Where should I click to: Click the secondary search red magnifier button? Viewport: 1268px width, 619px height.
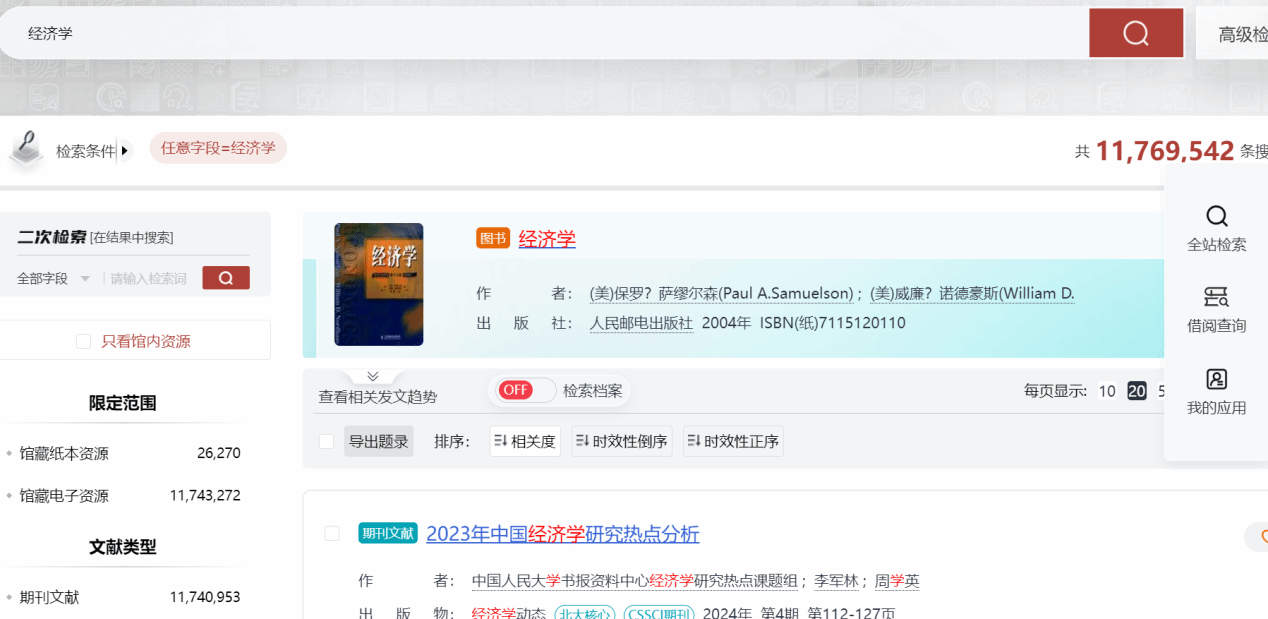tap(226, 278)
